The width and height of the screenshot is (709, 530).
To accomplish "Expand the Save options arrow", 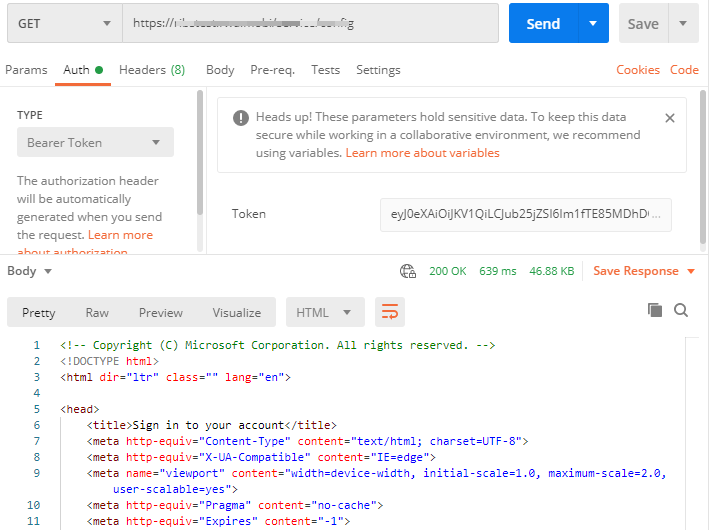I will coord(683,23).
